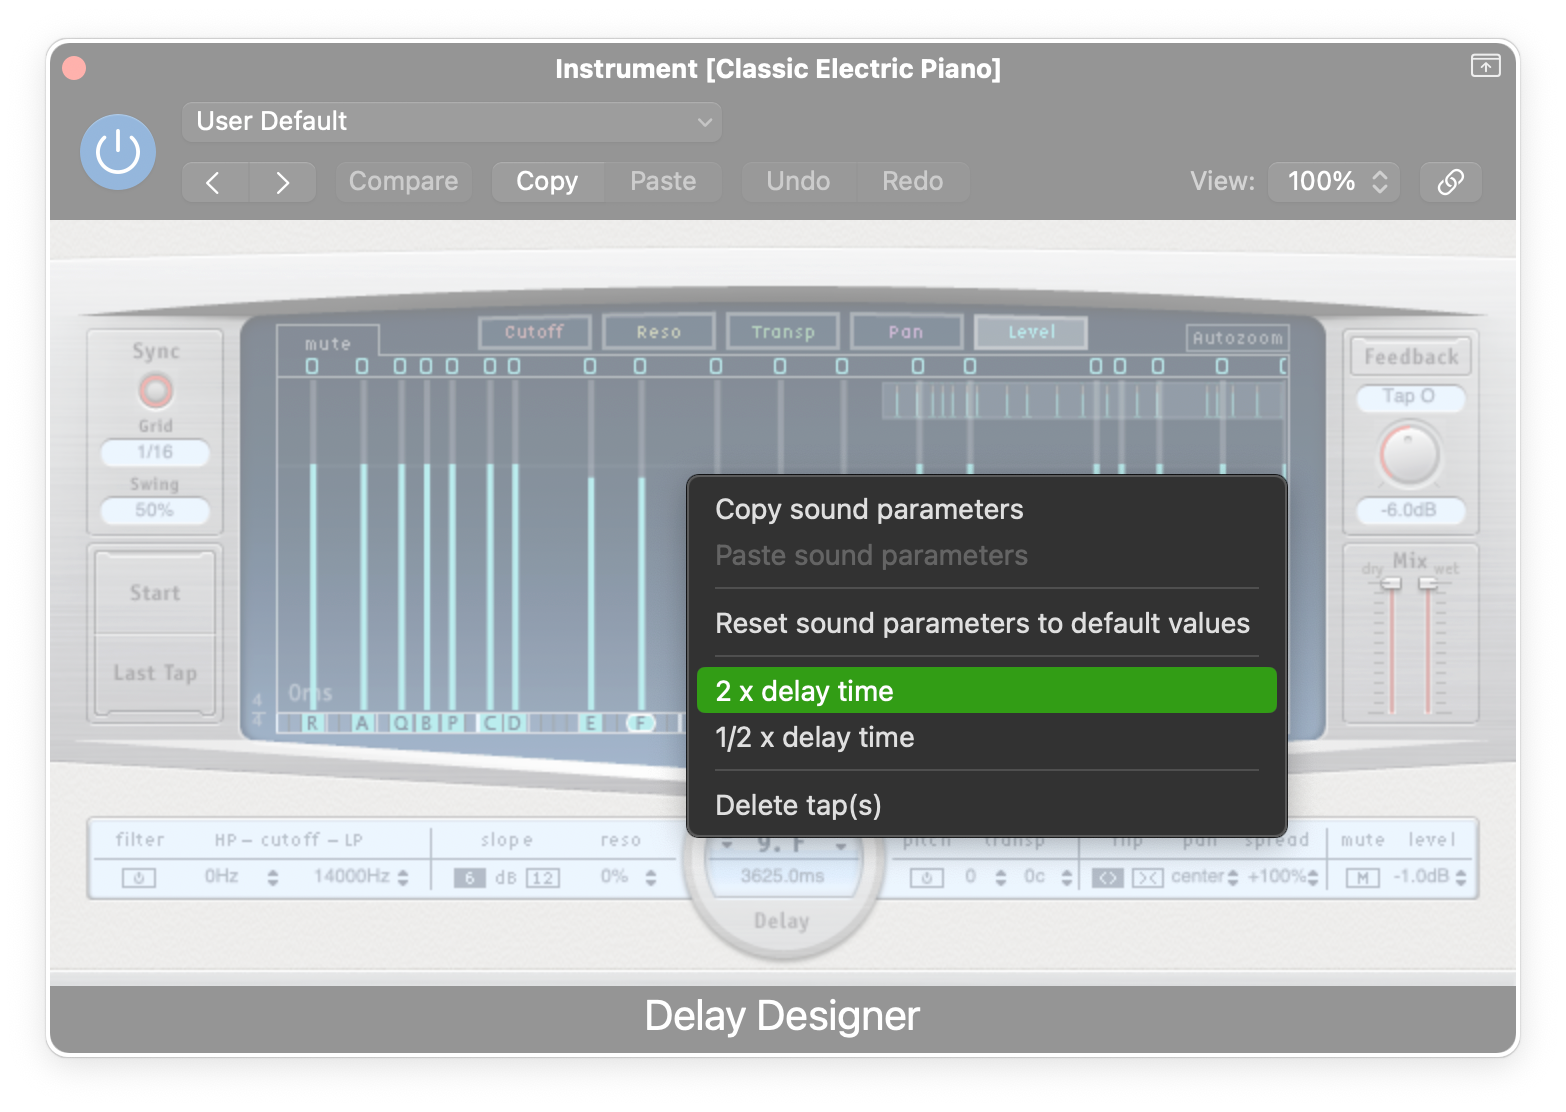Image resolution: width=1566 pixels, height=1112 pixels.
Task: Select flip normal stereo icon
Action: 1107,878
